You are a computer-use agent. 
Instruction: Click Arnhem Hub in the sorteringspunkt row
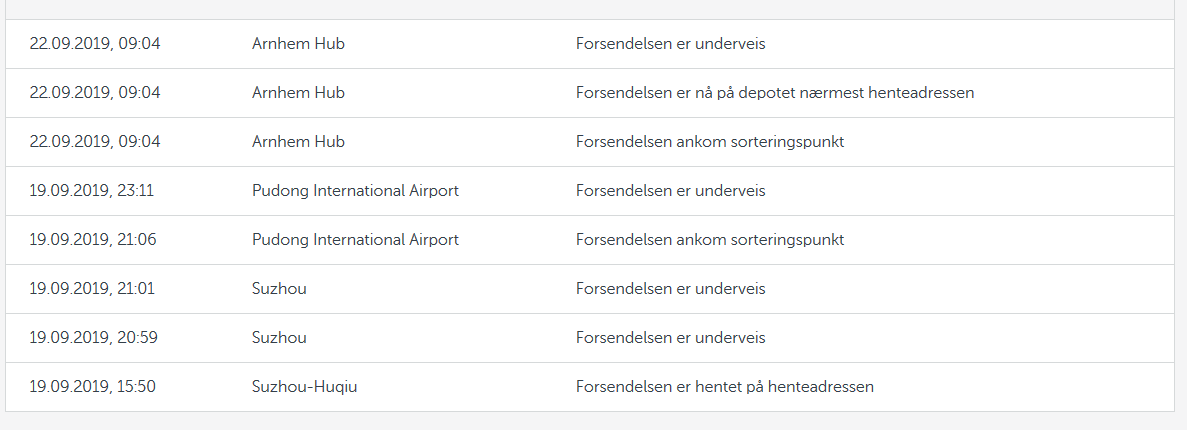tap(298, 142)
